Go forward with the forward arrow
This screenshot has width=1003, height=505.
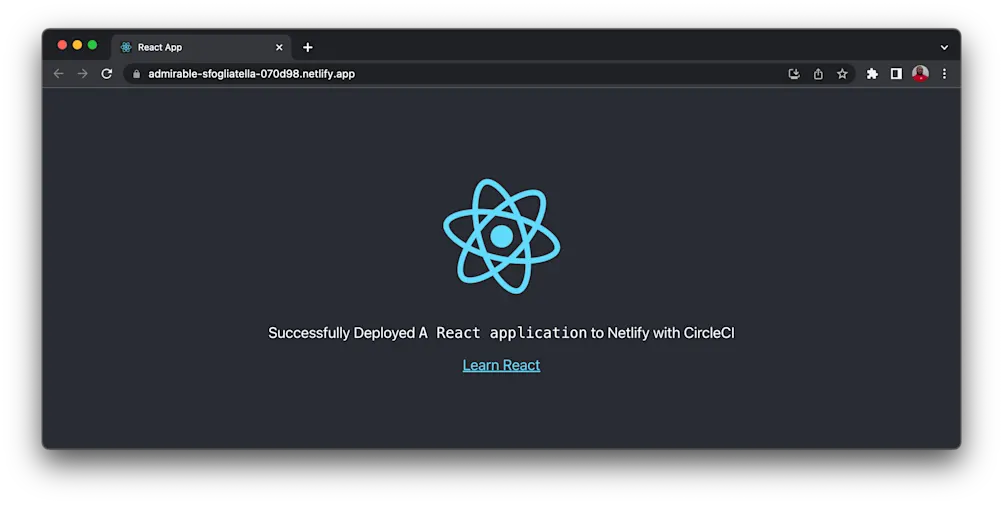(x=83, y=74)
